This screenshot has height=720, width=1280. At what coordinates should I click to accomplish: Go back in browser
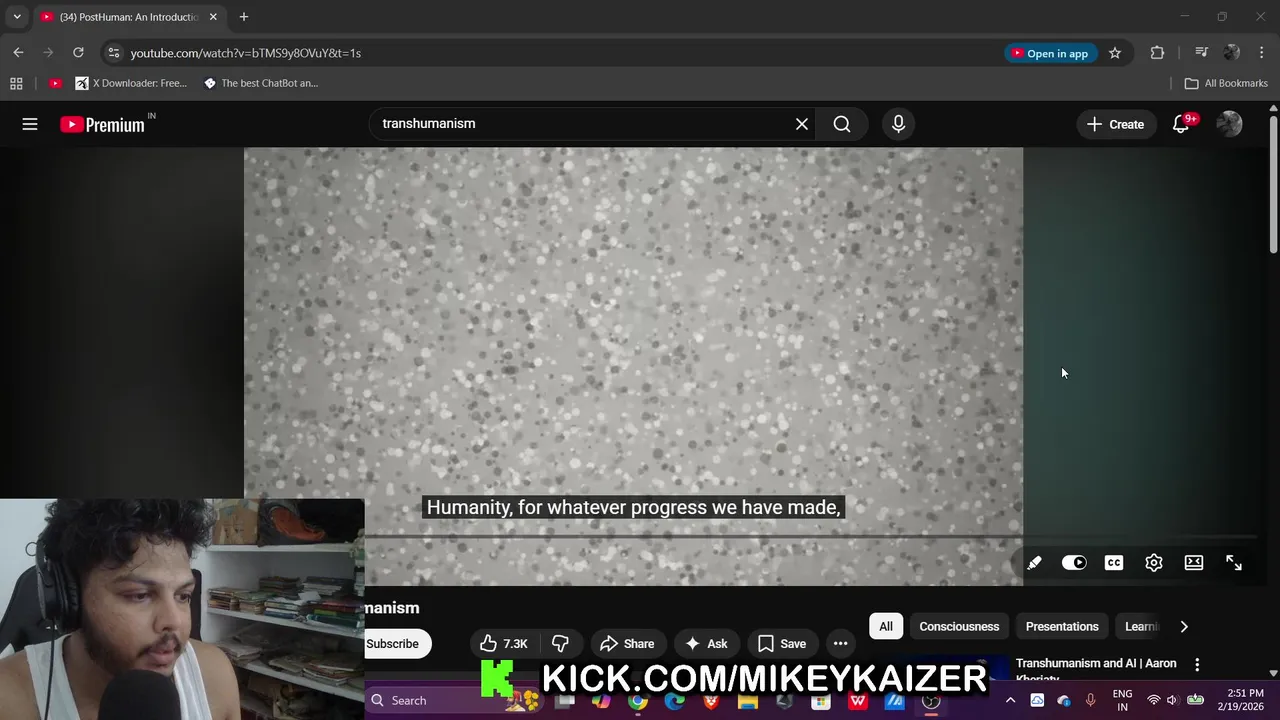(x=18, y=53)
